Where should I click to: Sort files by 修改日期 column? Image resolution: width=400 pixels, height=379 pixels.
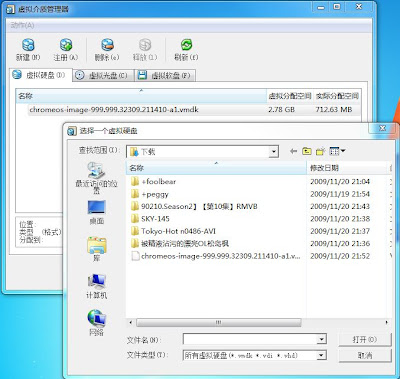pos(347,168)
